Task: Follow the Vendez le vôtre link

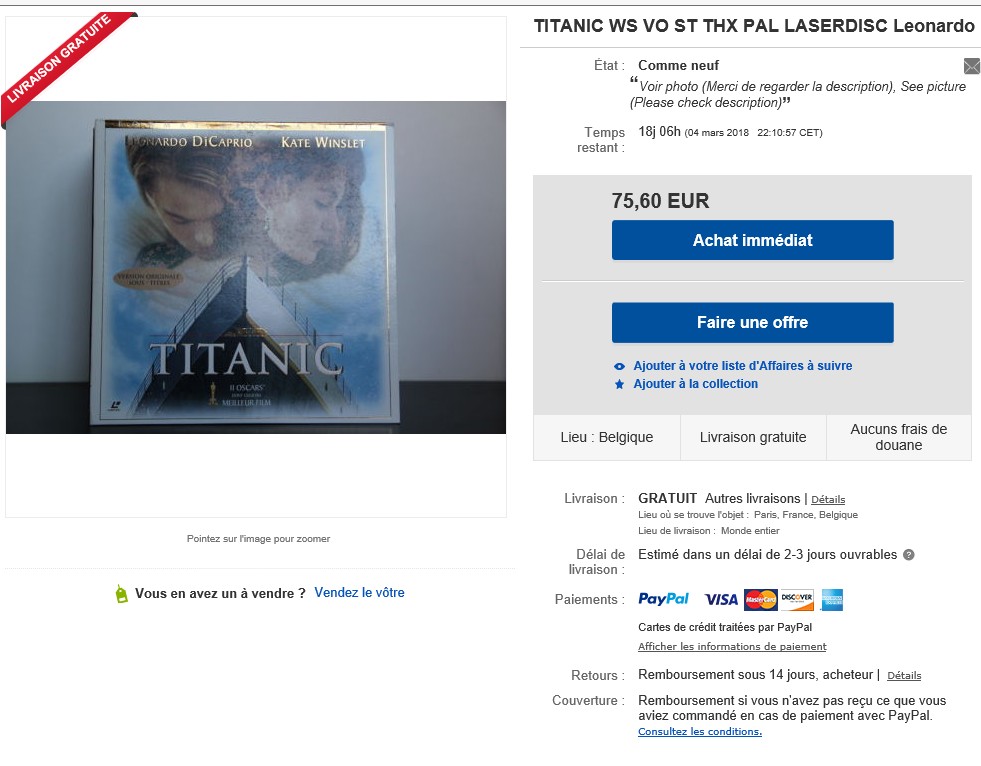Action: coord(359,593)
